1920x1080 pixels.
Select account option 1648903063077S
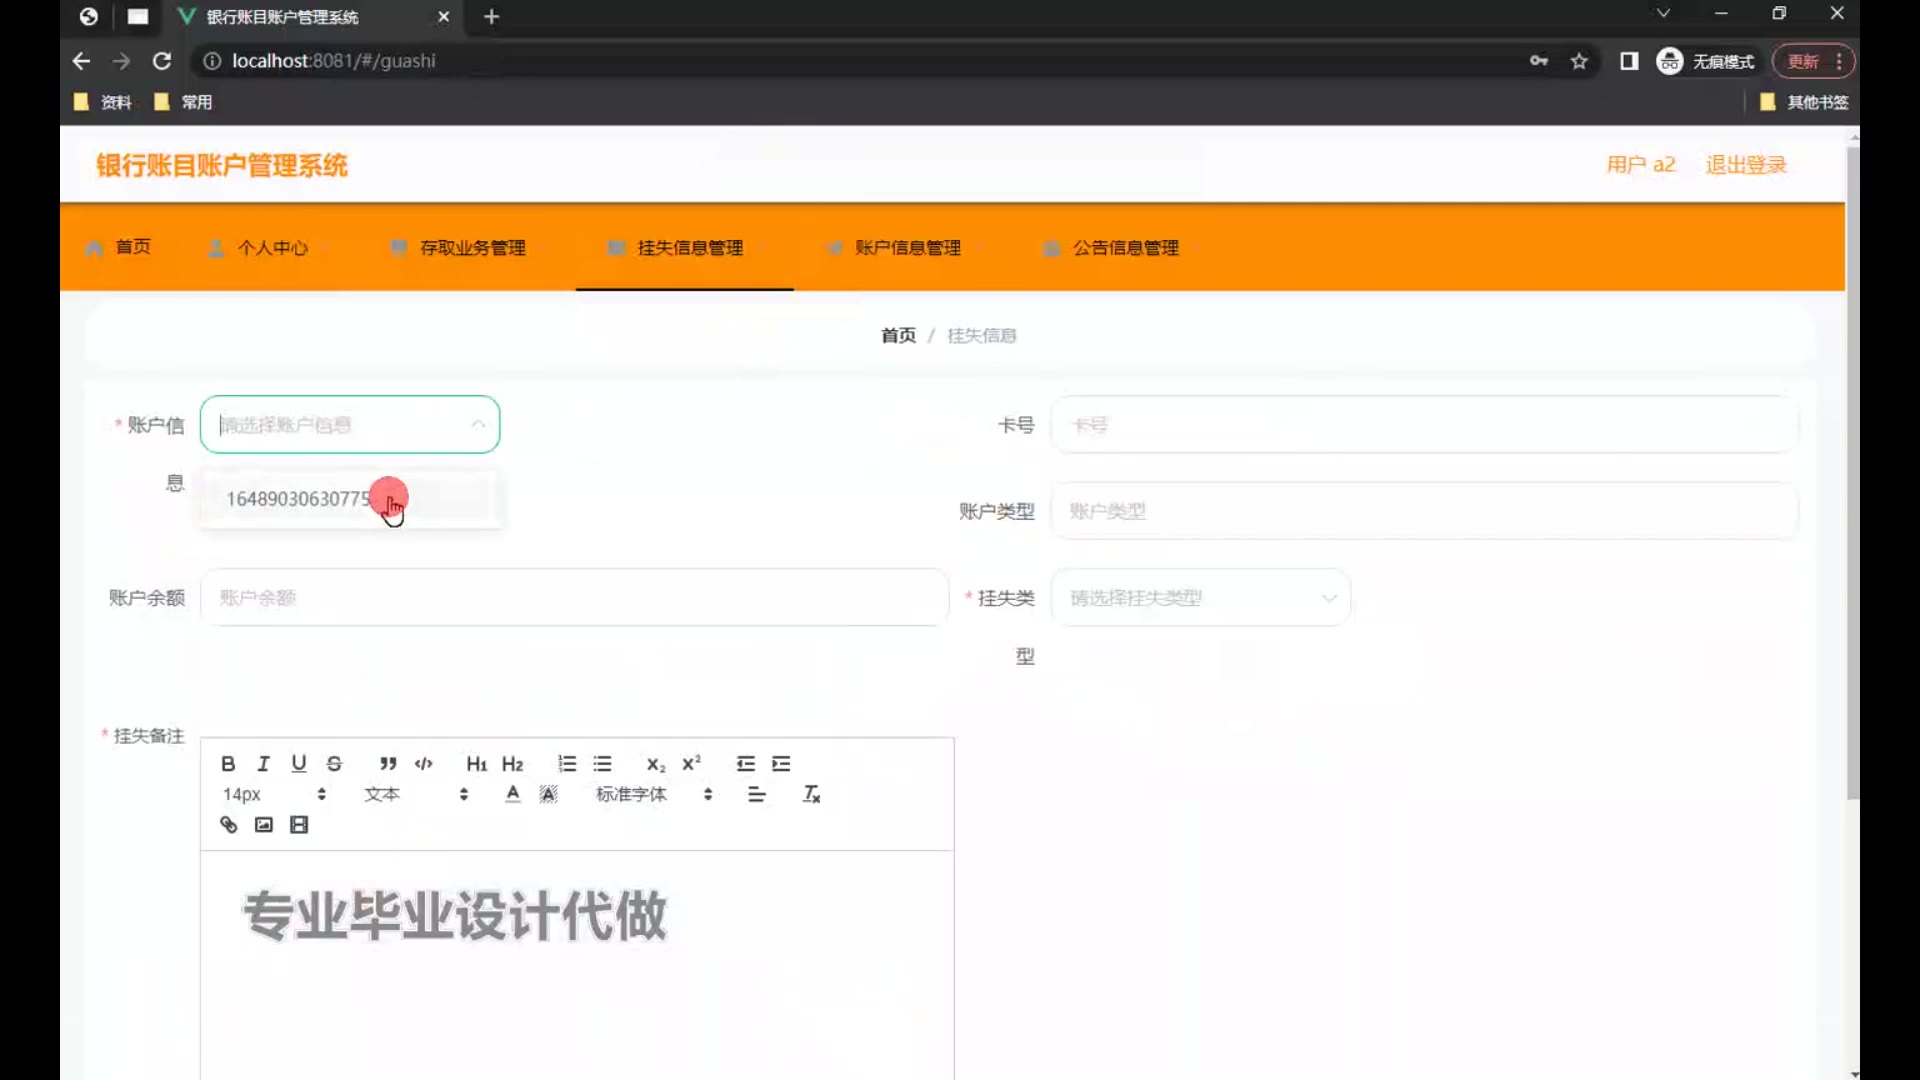coord(300,499)
